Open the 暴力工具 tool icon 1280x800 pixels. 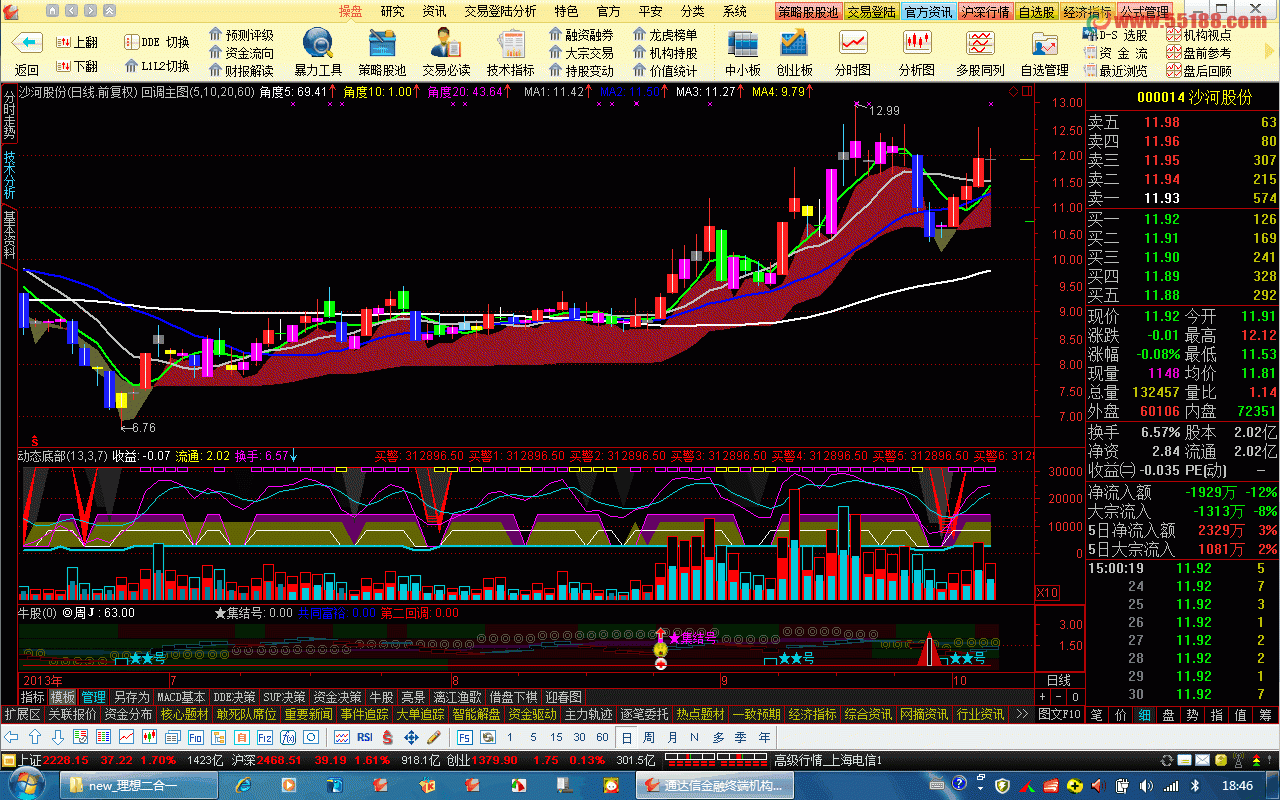318,43
